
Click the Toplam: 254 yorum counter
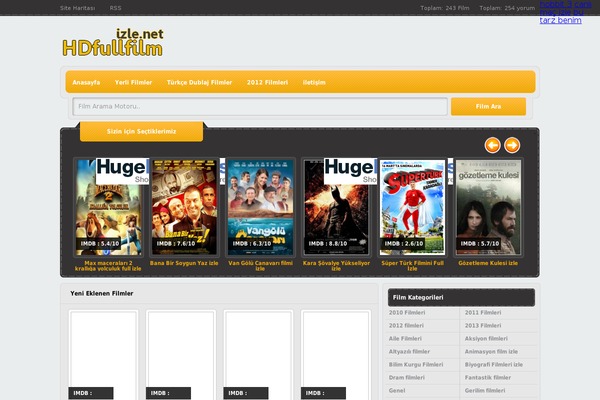pos(507,8)
